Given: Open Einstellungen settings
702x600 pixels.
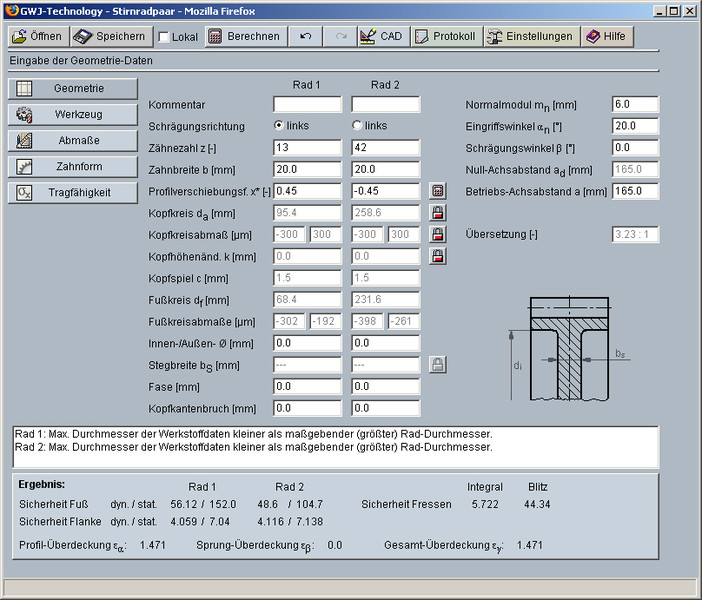Looking at the screenshot, I should click(530, 36).
